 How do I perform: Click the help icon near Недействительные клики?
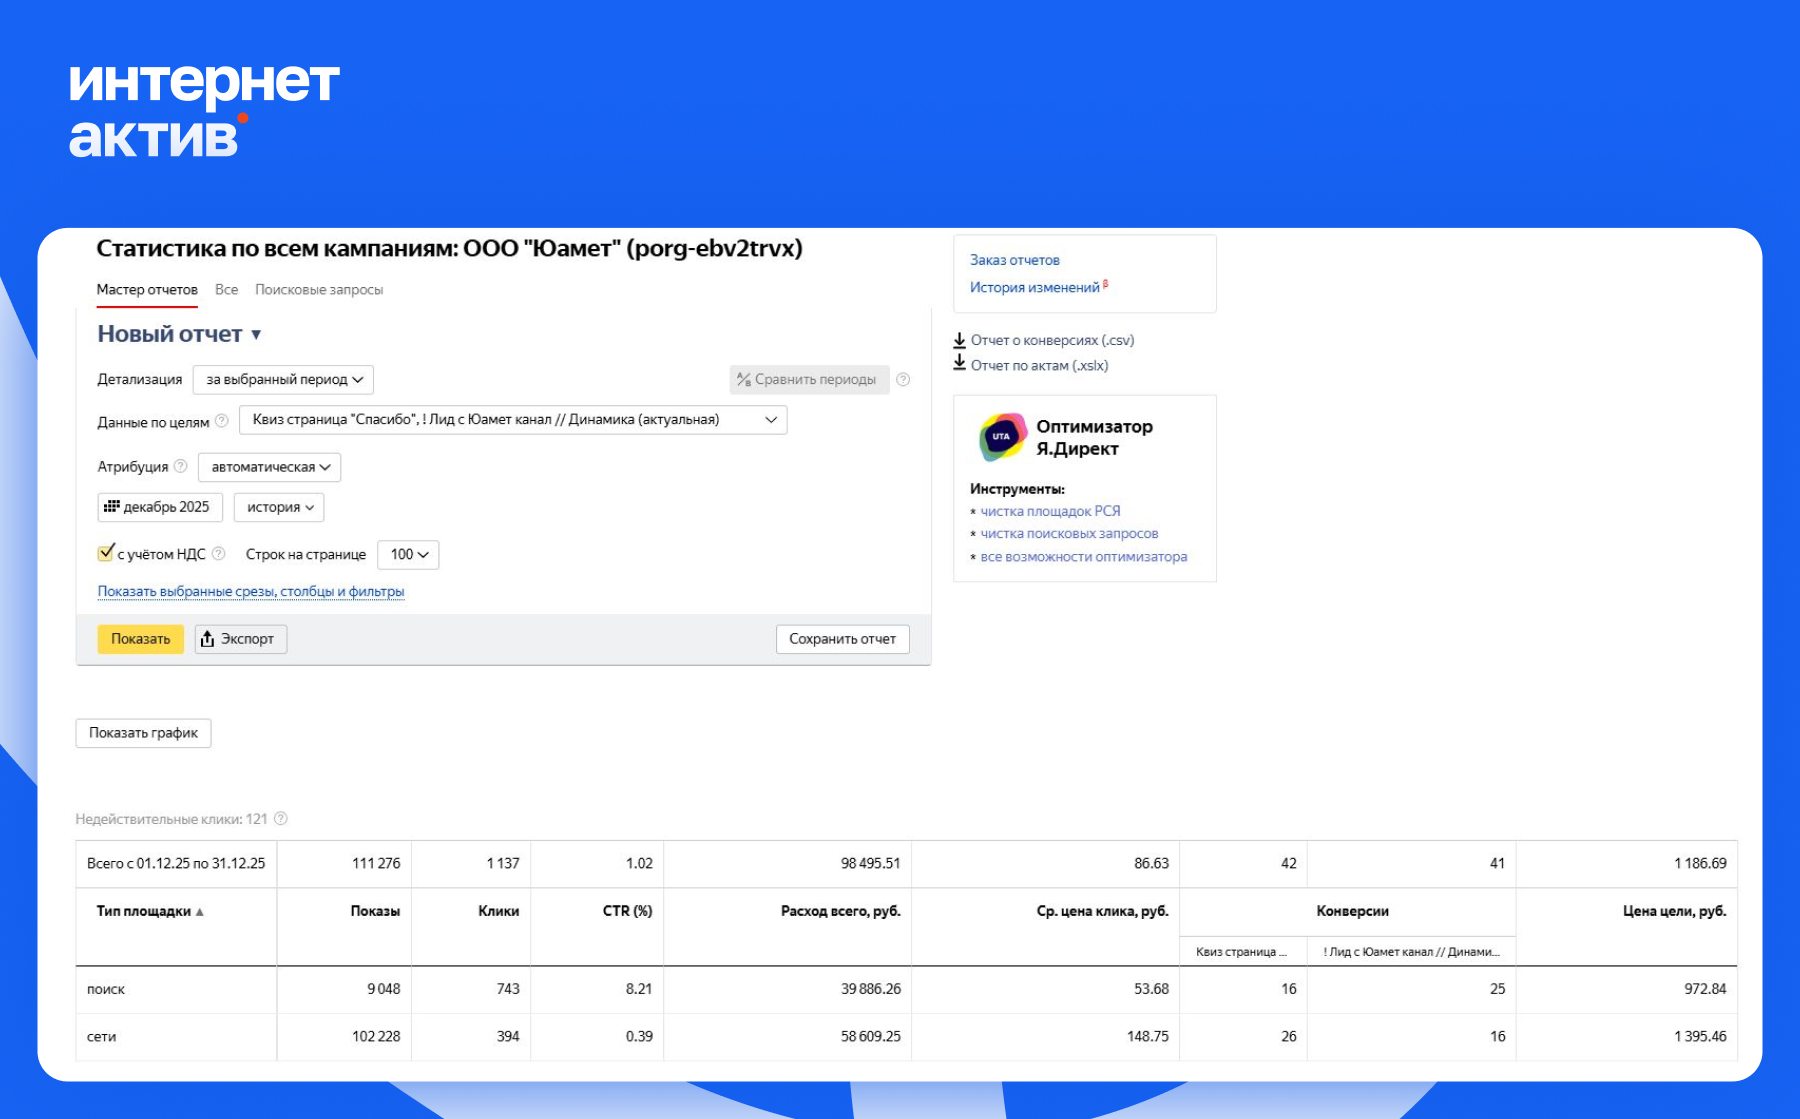click(x=281, y=819)
